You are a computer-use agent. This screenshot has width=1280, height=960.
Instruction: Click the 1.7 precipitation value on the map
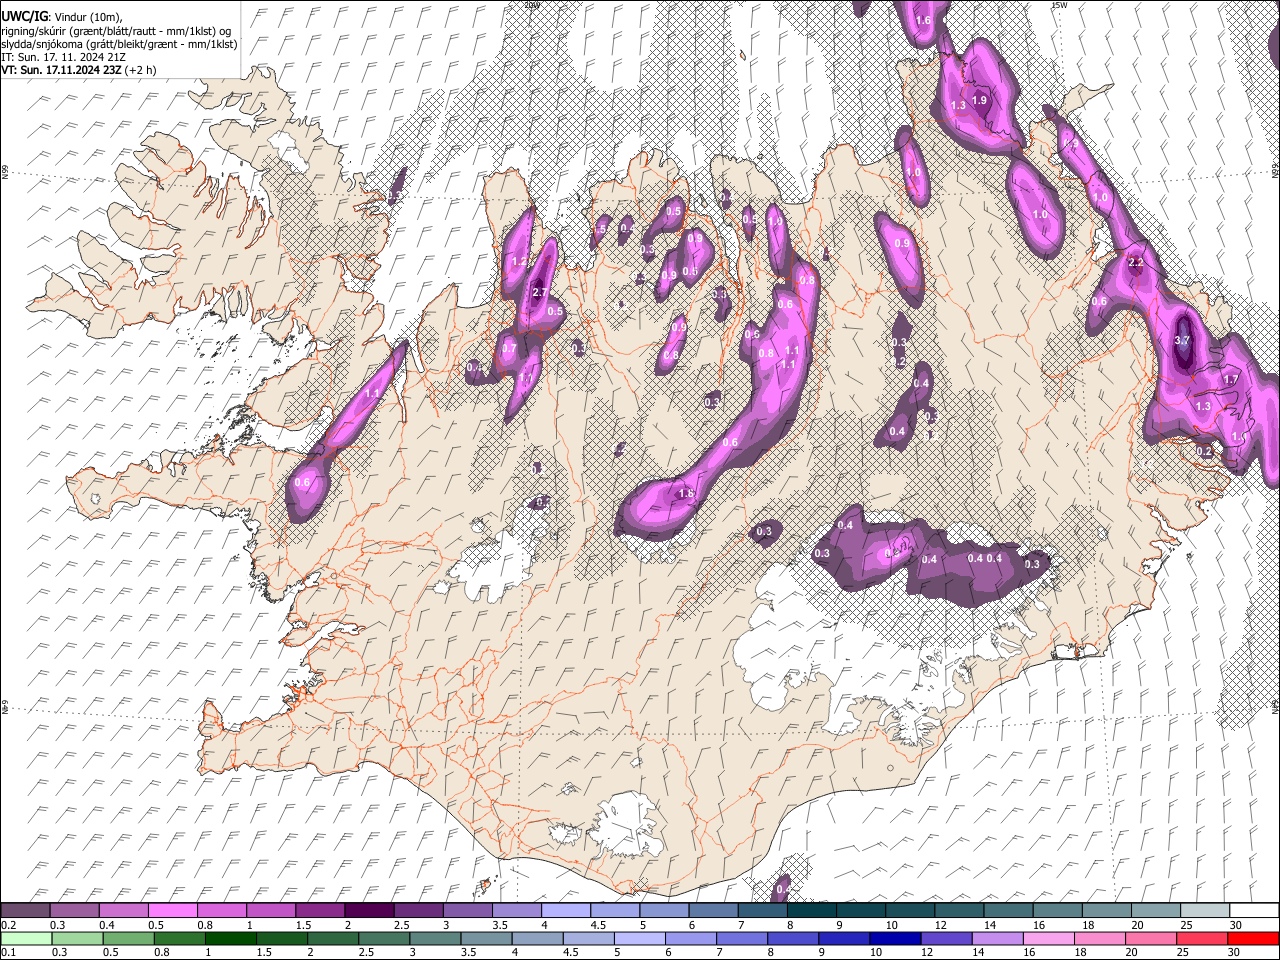point(1231,380)
